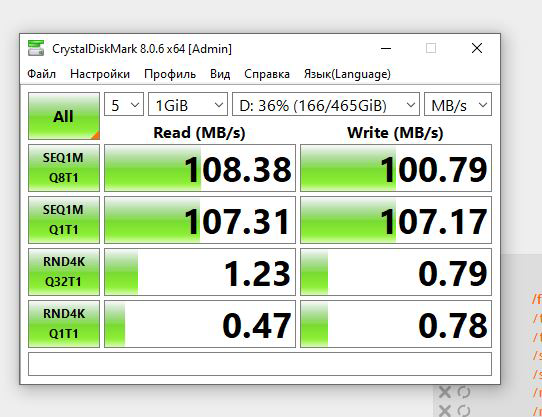The image size is (542, 417).
Task: Open the Настройки menu
Action: pyautogui.click(x=100, y=74)
